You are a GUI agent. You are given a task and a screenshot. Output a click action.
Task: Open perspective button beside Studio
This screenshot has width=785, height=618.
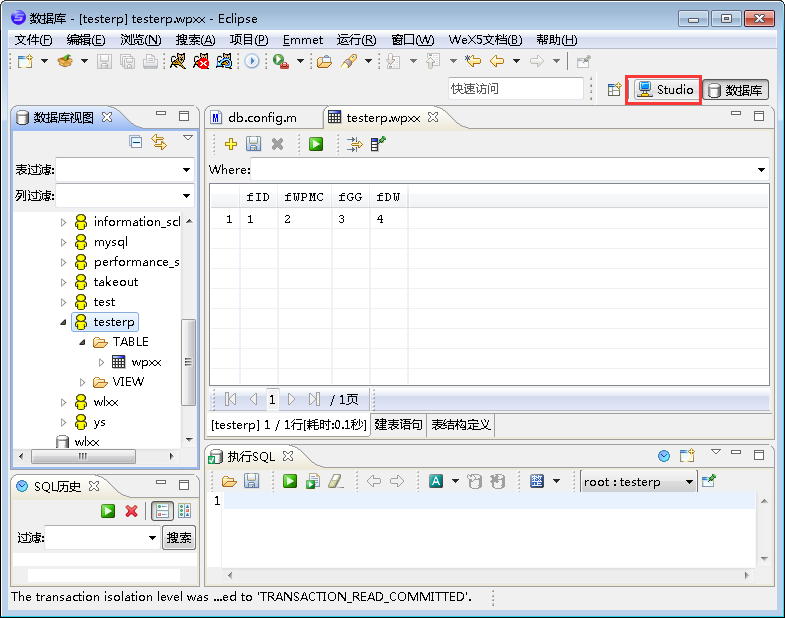click(614, 90)
